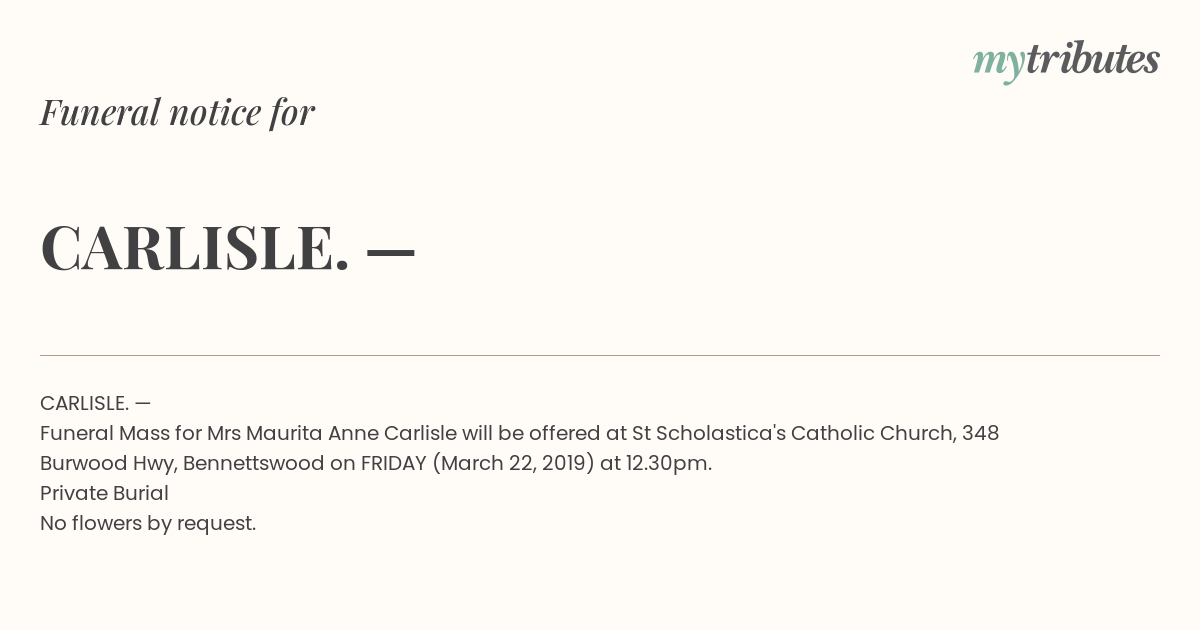This screenshot has height=630, width=1200.
Task: Click the phrase "will be offered at"
Action: click(544, 433)
